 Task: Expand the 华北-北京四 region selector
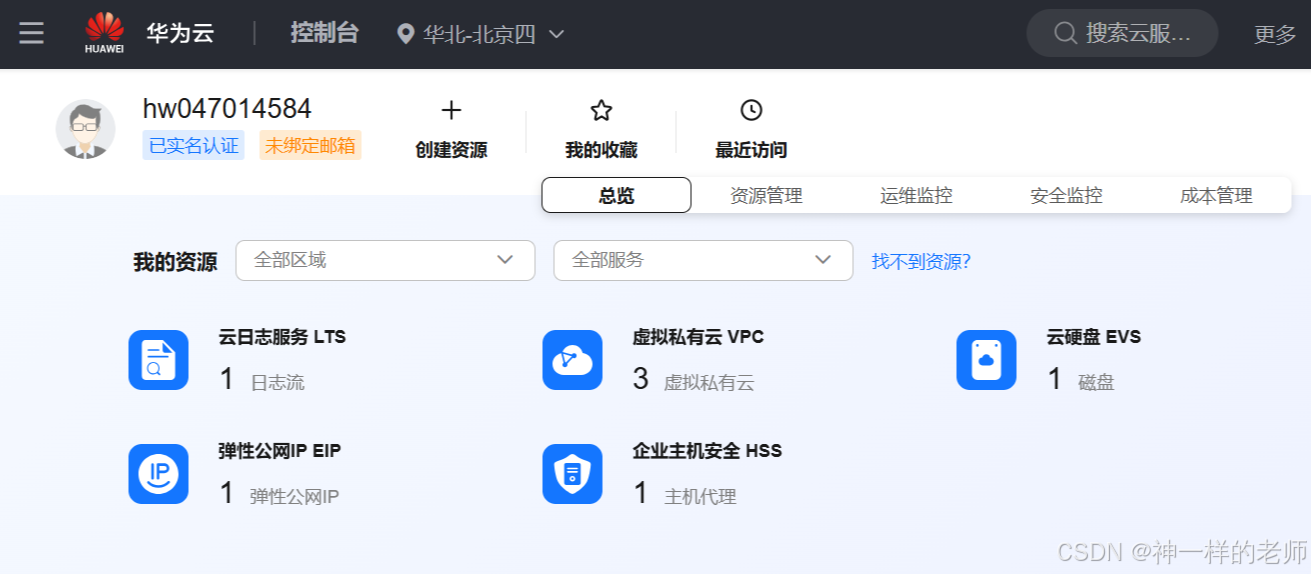tap(481, 34)
